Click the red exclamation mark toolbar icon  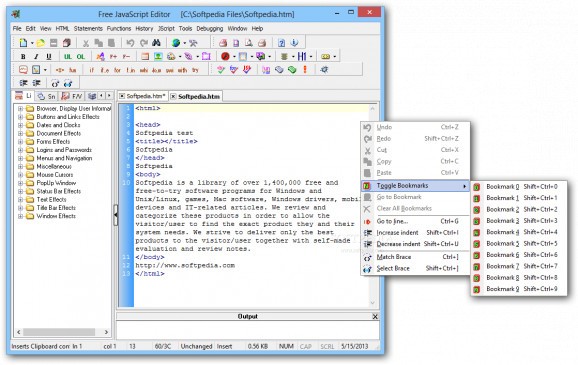click(x=305, y=69)
